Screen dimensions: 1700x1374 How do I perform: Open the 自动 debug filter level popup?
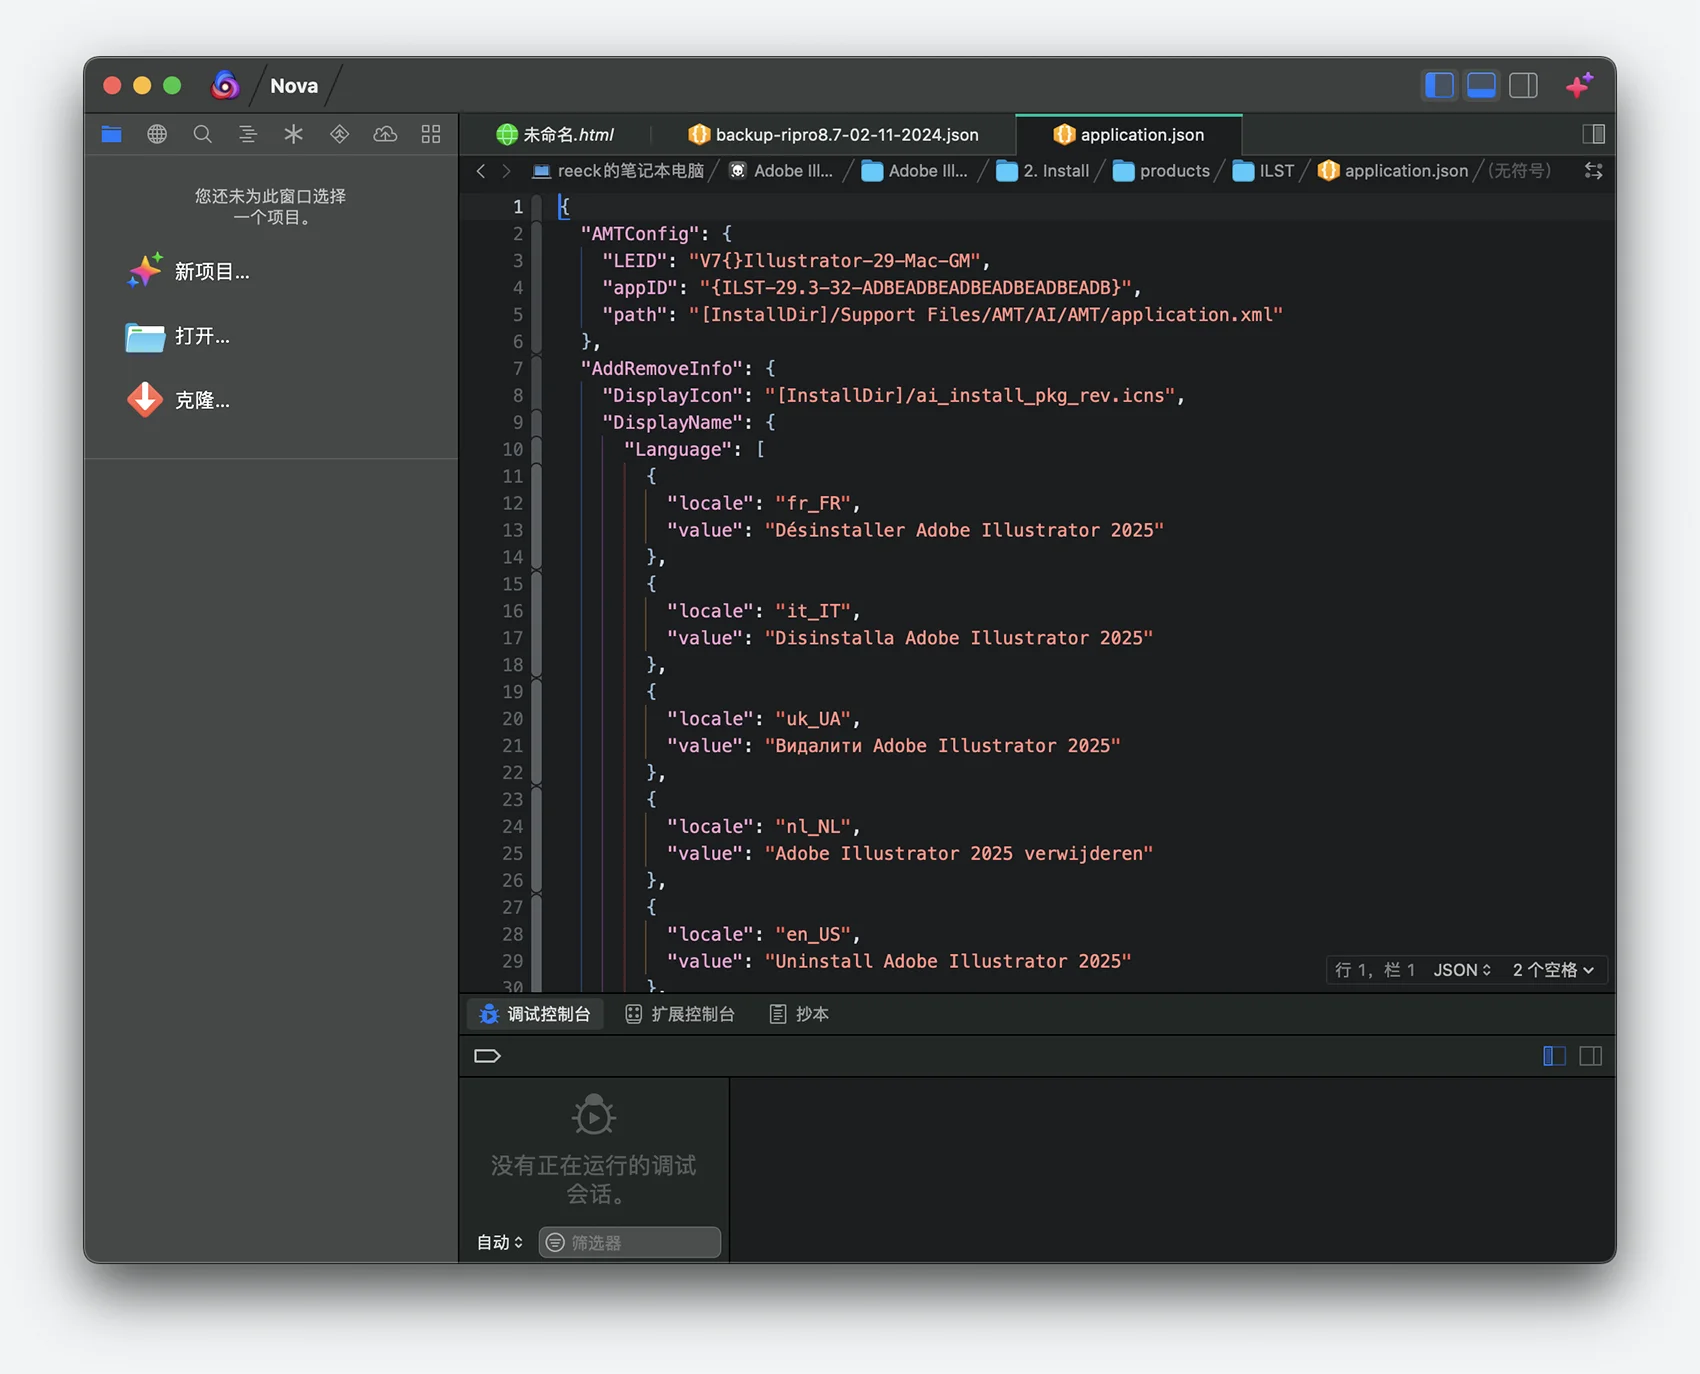tap(499, 1242)
